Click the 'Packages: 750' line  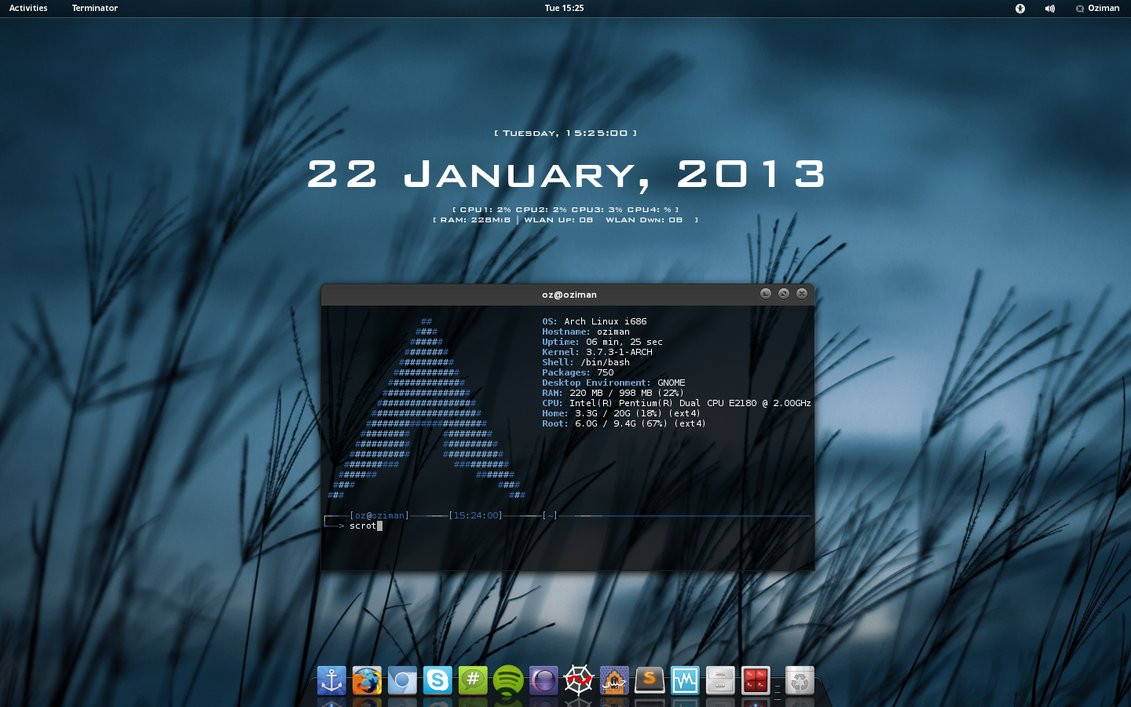(x=578, y=373)
